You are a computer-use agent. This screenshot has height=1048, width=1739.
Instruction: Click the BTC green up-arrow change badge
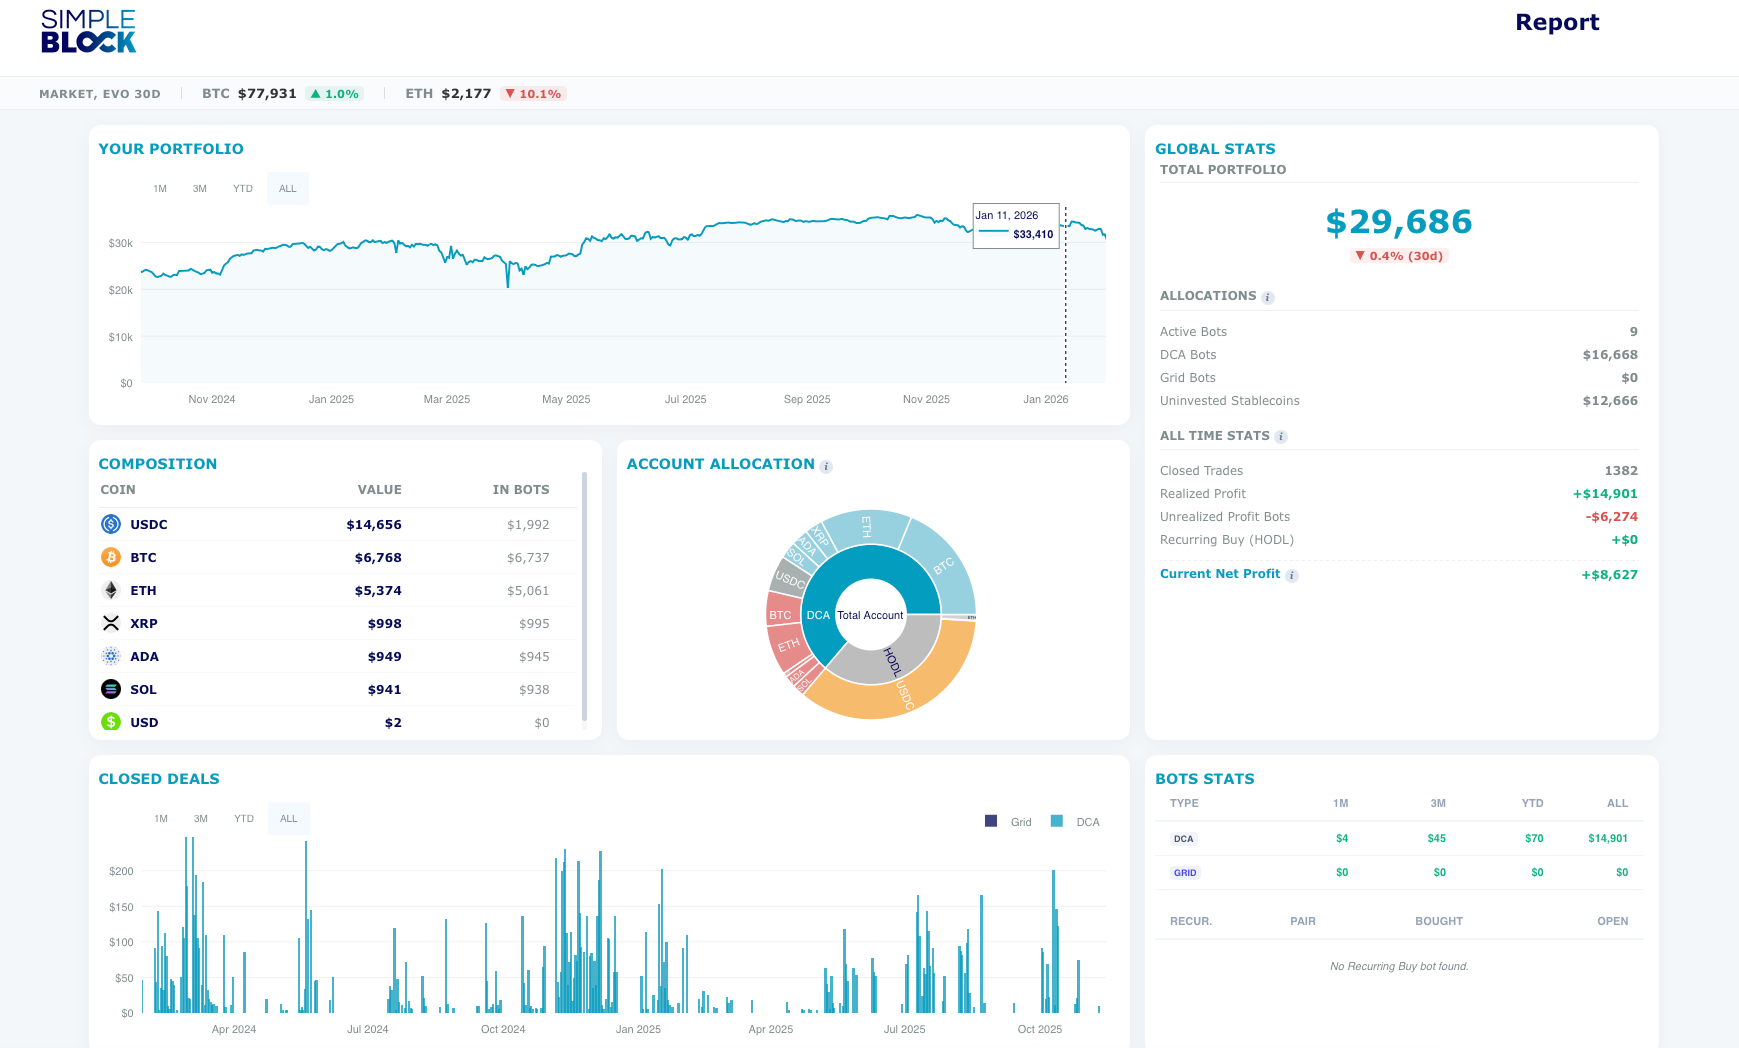coord(334,94)
